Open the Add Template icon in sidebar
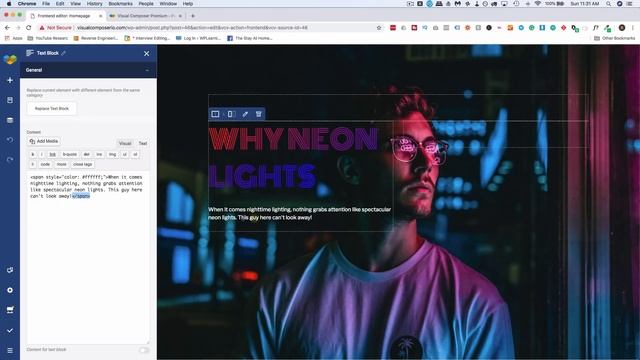The width and height of the screenshot is (640, 360). 10,100
